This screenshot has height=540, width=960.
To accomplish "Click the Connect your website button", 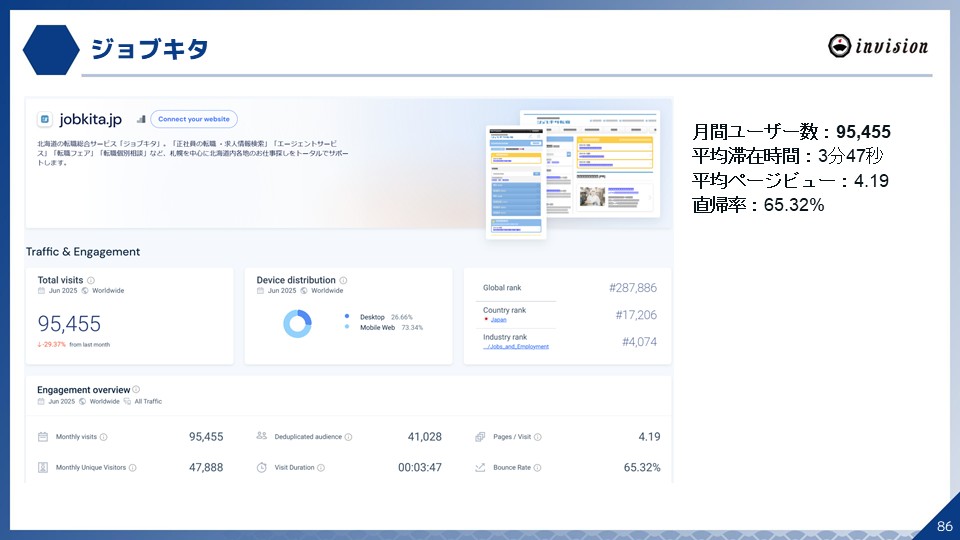I will (x=193, y=119).
